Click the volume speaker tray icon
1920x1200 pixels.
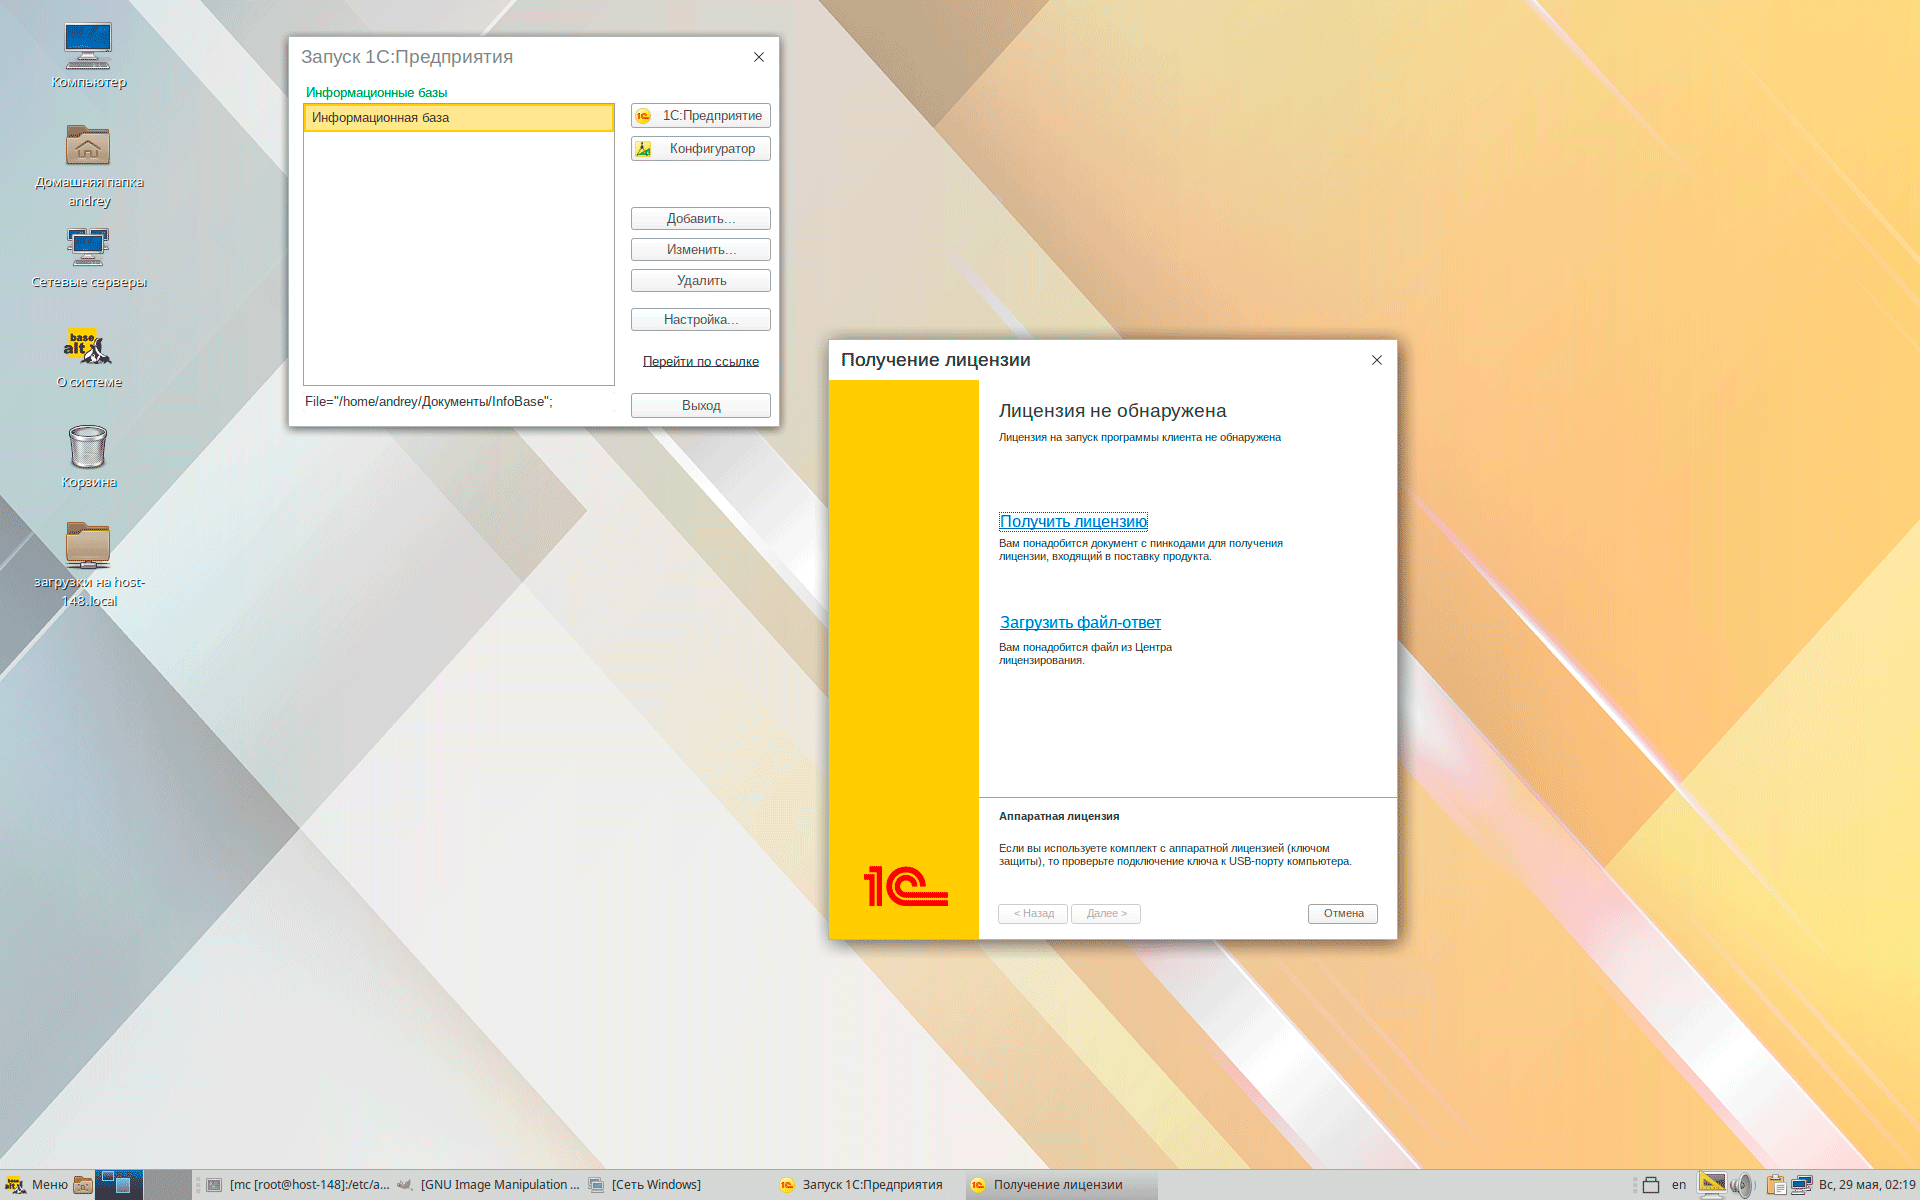(1742, 1185)
